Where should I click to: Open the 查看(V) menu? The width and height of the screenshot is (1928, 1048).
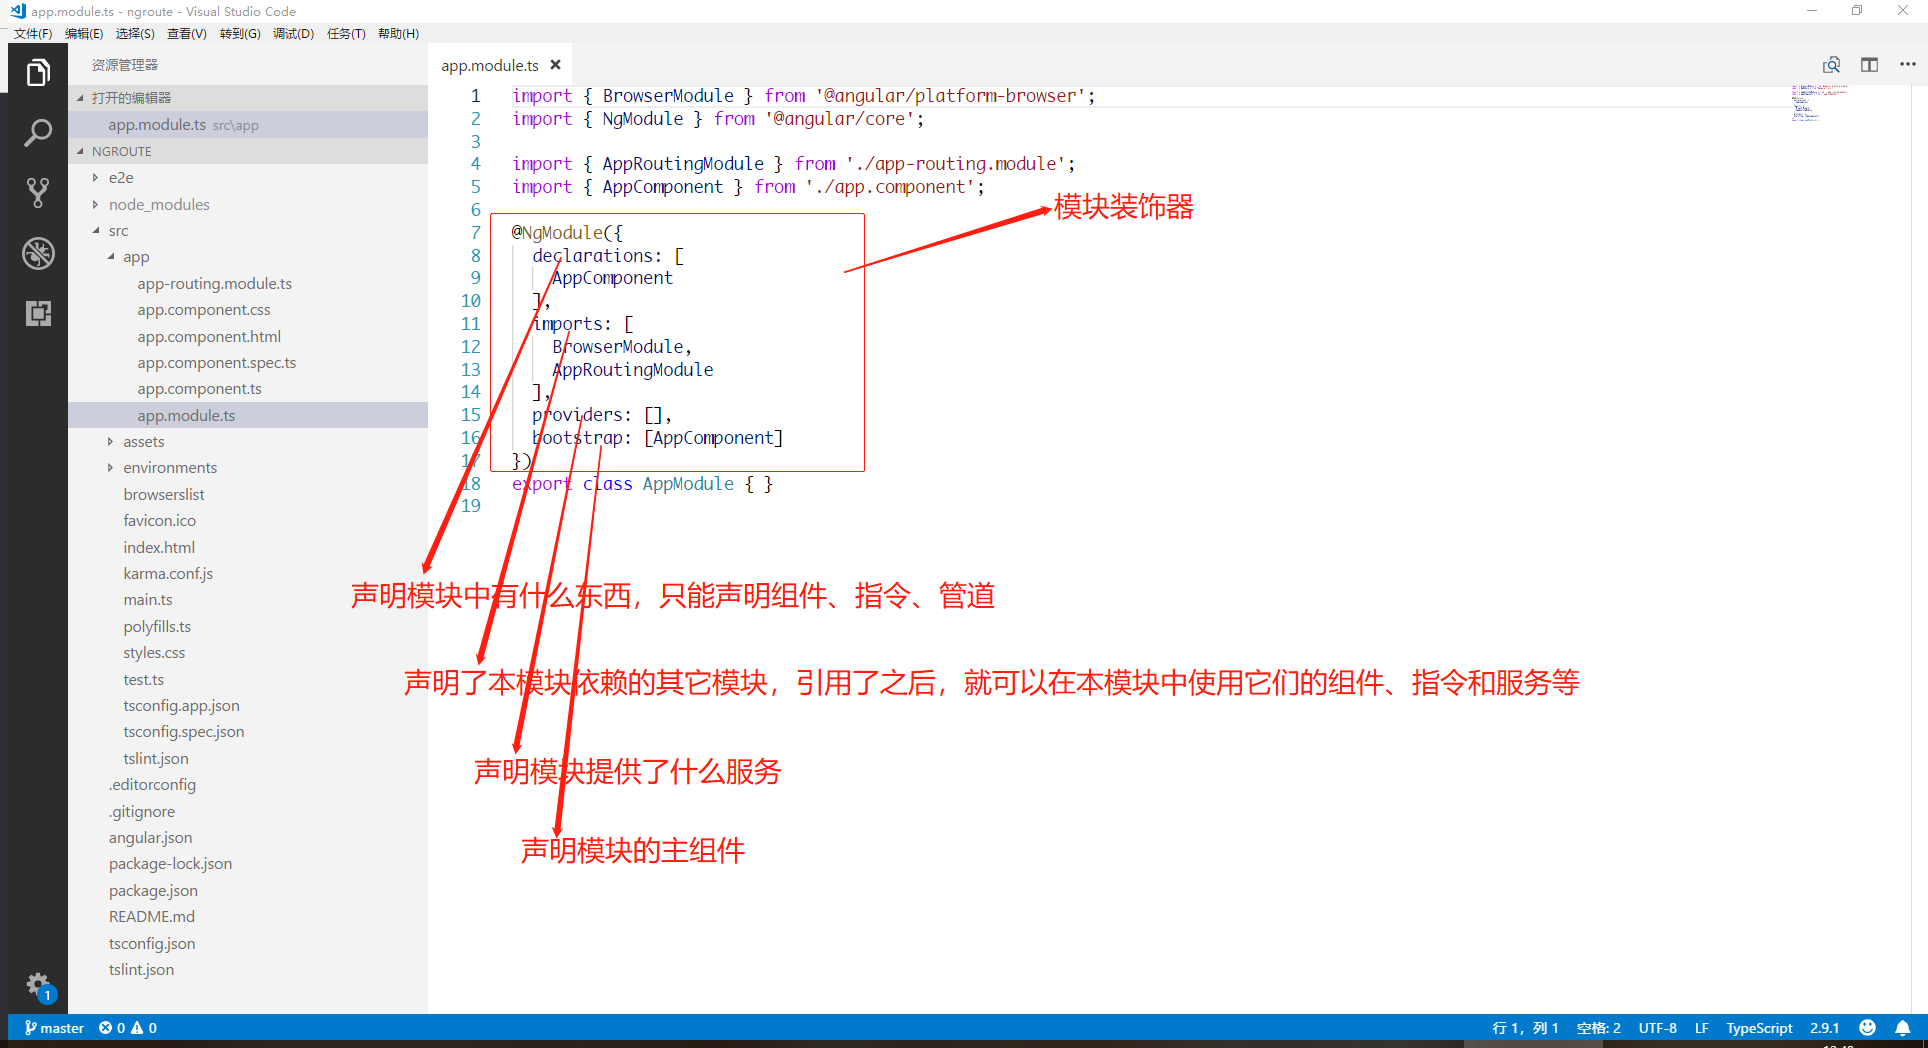click(187, 33)
